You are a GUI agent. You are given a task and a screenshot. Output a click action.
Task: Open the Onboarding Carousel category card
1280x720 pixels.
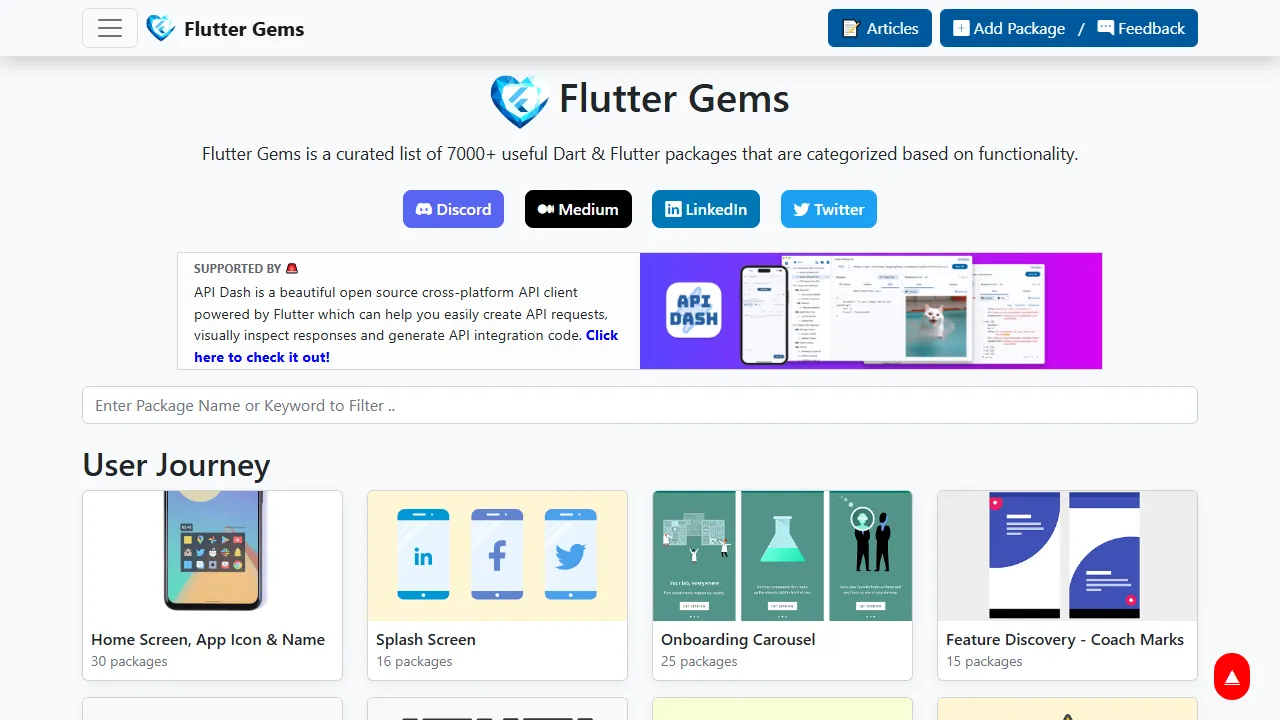(782, 585)
